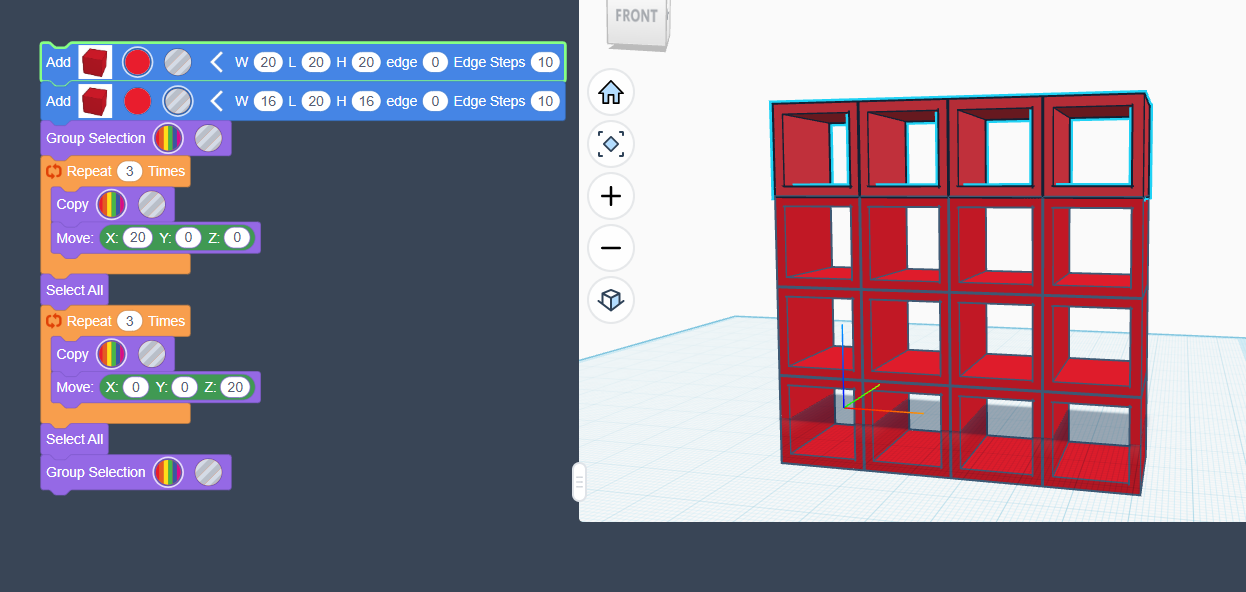Click the Edge Steps value in the first Add block
Screen dimensions: 1246x592
pyautogui.click(x=544, y=62)
